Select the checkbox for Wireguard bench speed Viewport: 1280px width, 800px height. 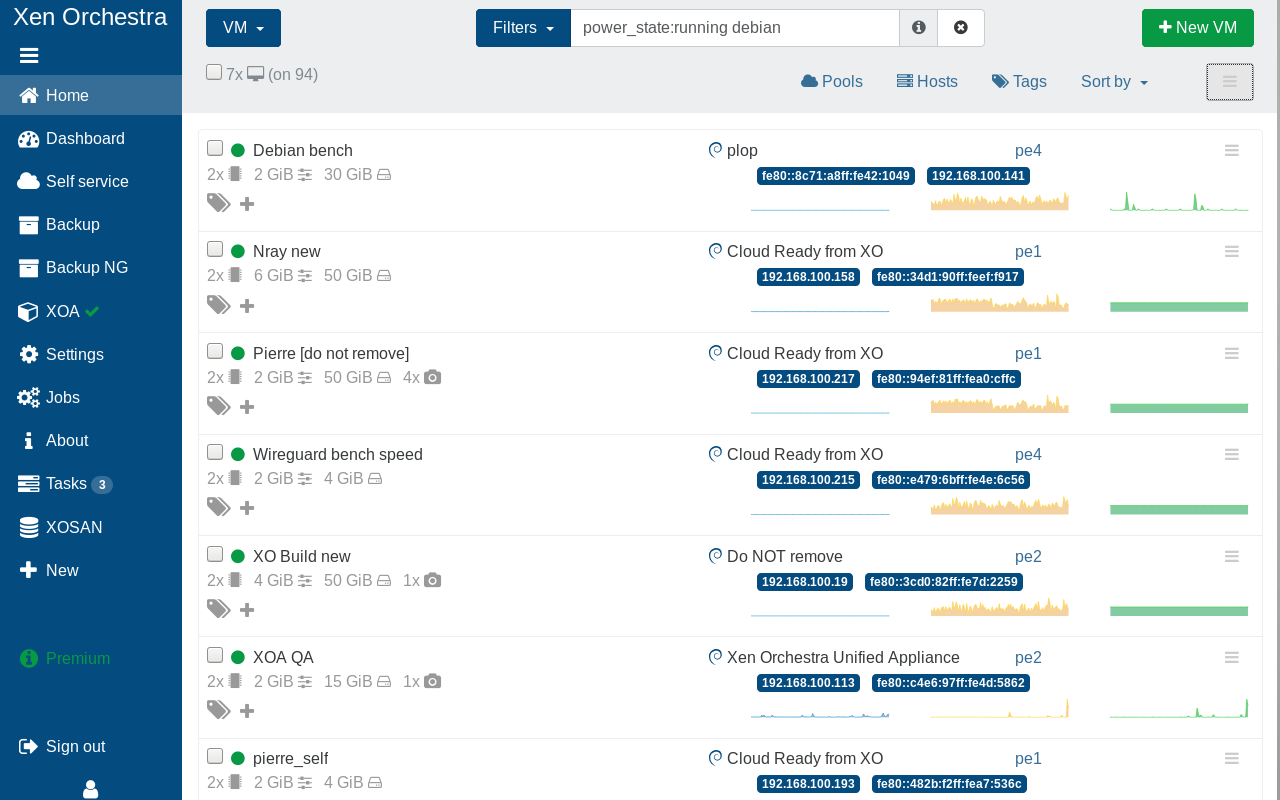[214, 451]
